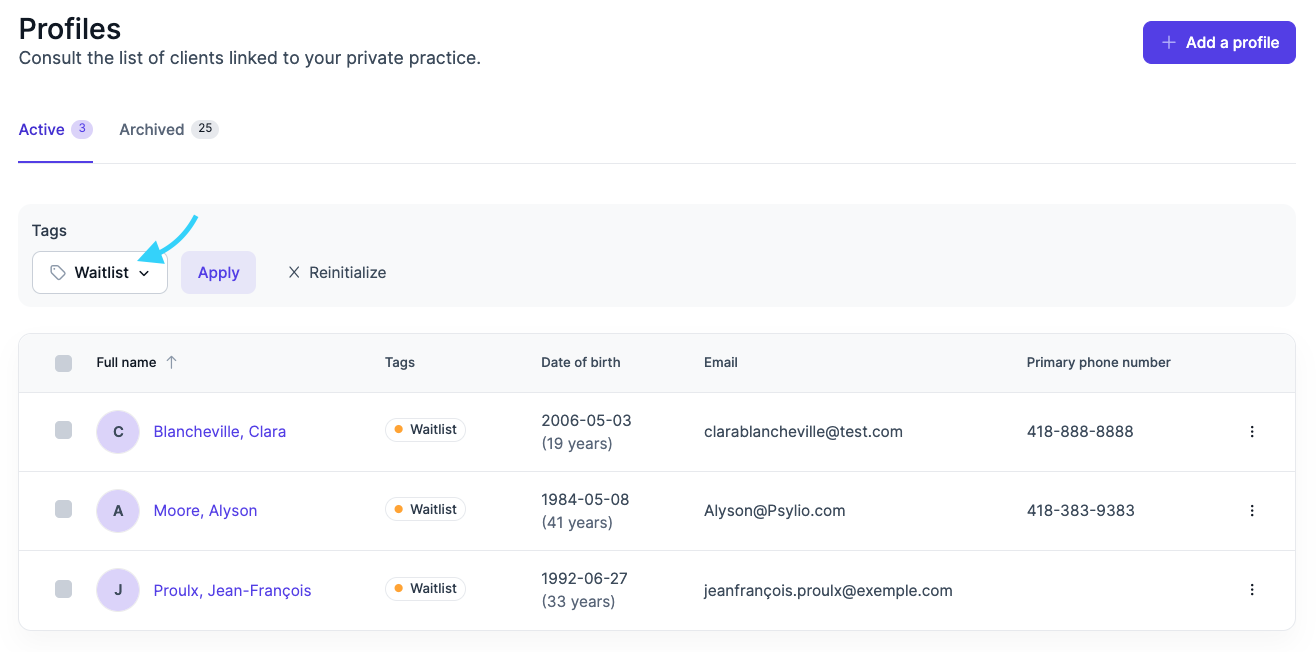Open the Moore, Alyson profile link
Image resolution: width=1316 pixels, height=652 pixels.
(205, 511)
